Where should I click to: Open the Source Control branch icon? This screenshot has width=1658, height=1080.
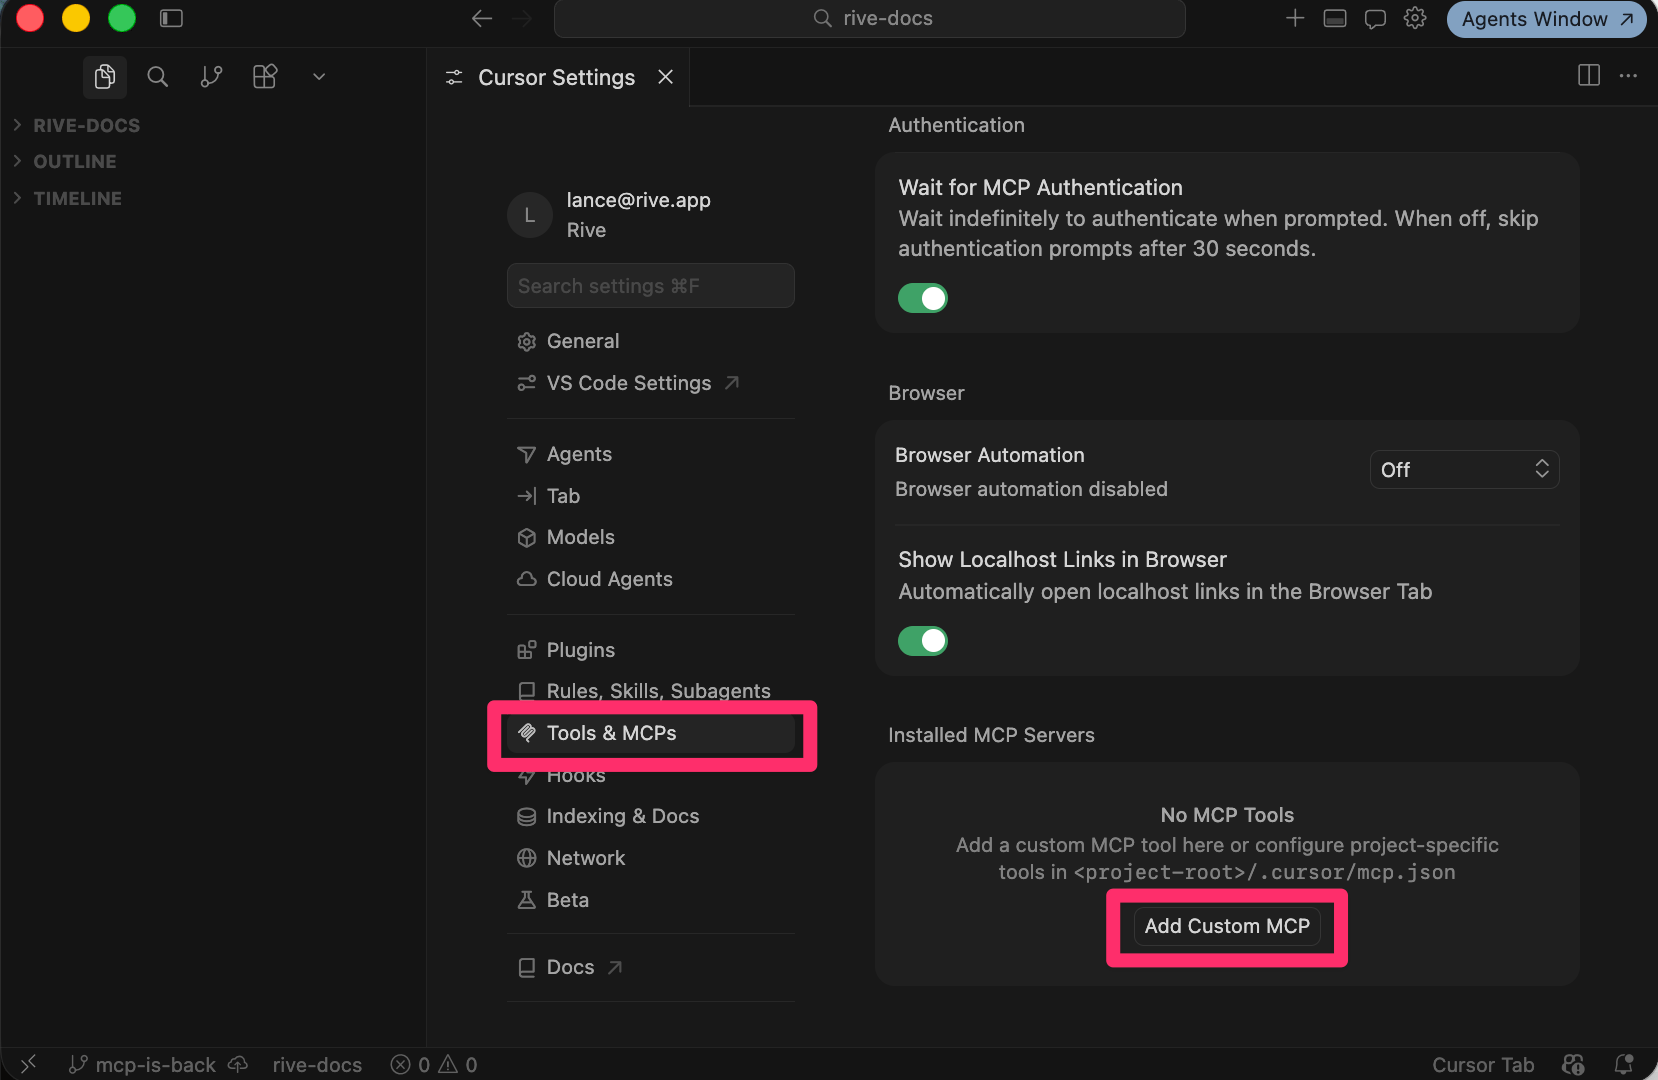pos(211,77)
